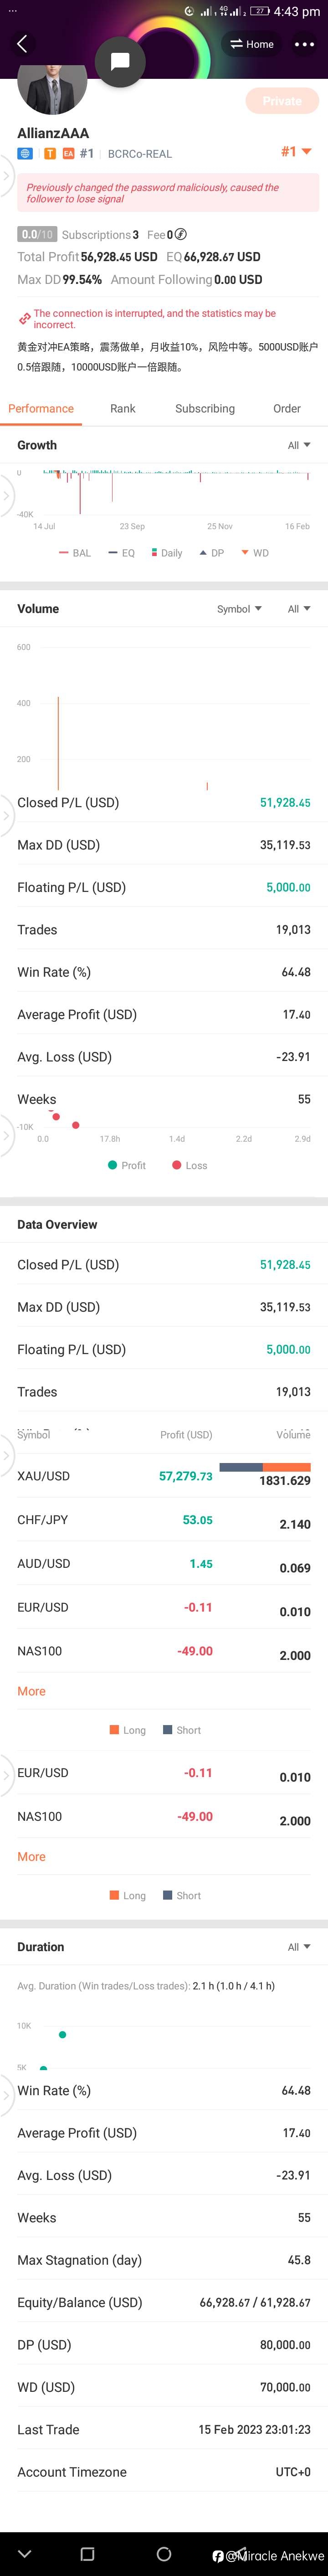Tap the broken link connection icon
The height and width of the screenshot is (2576, 328).
[x=24, y=319]
